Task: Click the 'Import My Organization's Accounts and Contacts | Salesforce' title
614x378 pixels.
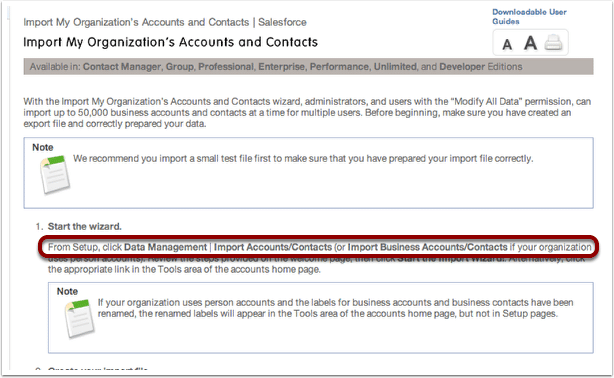Action: 164,22
